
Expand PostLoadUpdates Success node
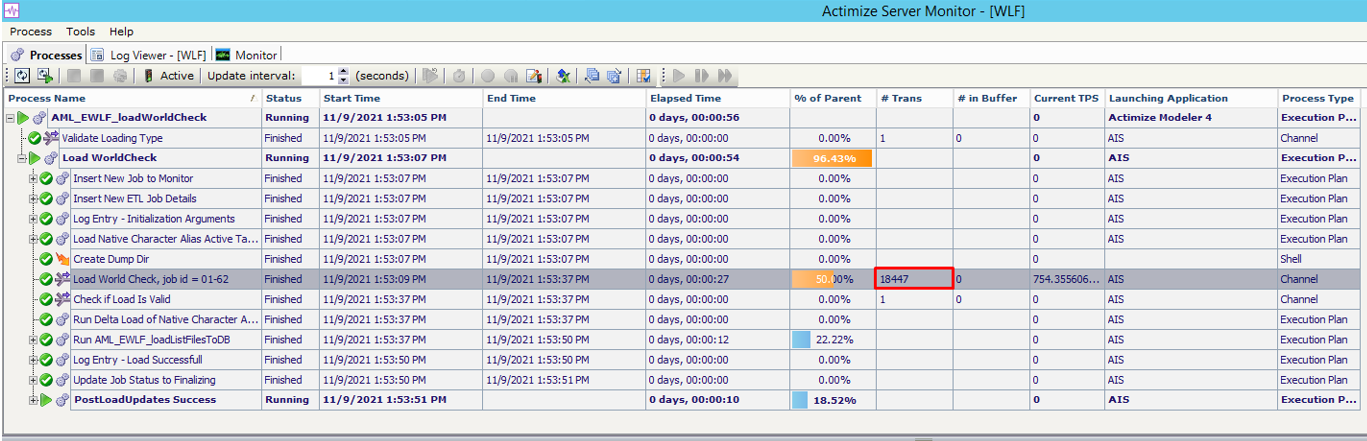tap(33, 400)
